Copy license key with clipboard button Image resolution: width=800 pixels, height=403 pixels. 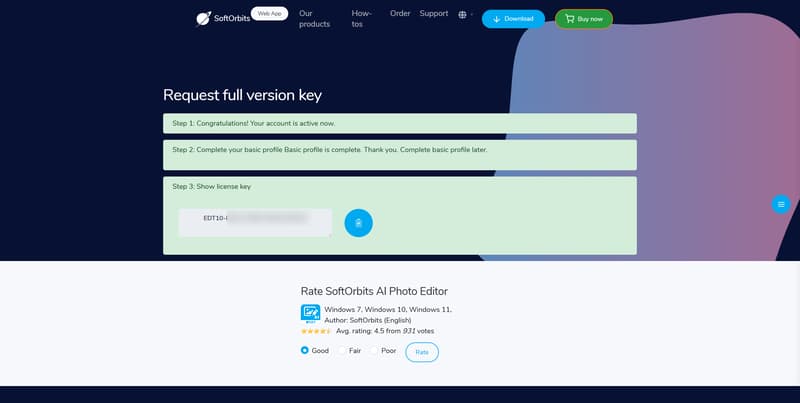click(359, 223)
